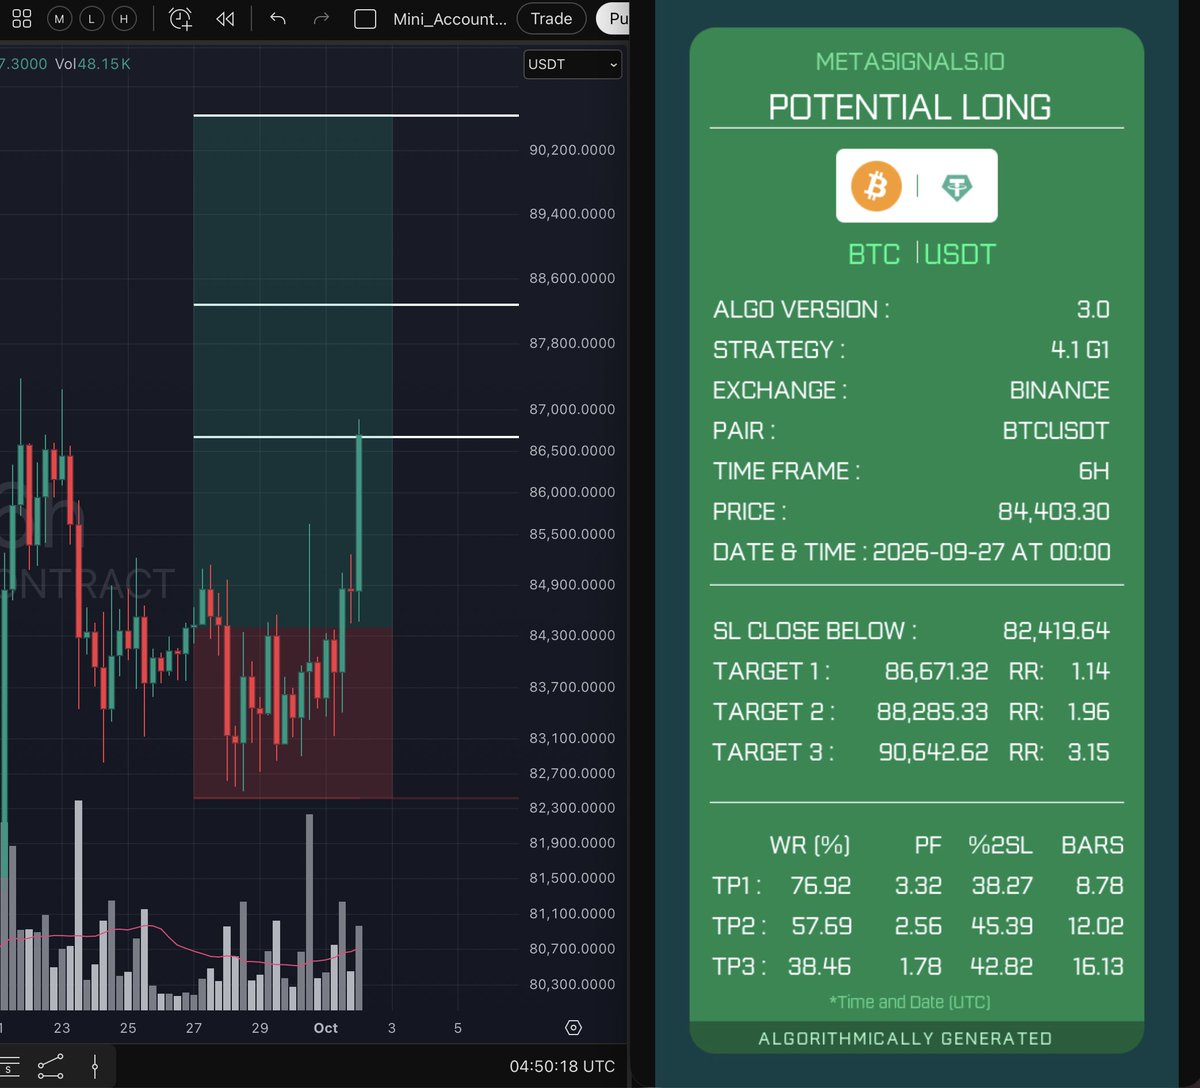1200x1088 pixels.
Task: Select the top white target line on chart
Action: 356,116
